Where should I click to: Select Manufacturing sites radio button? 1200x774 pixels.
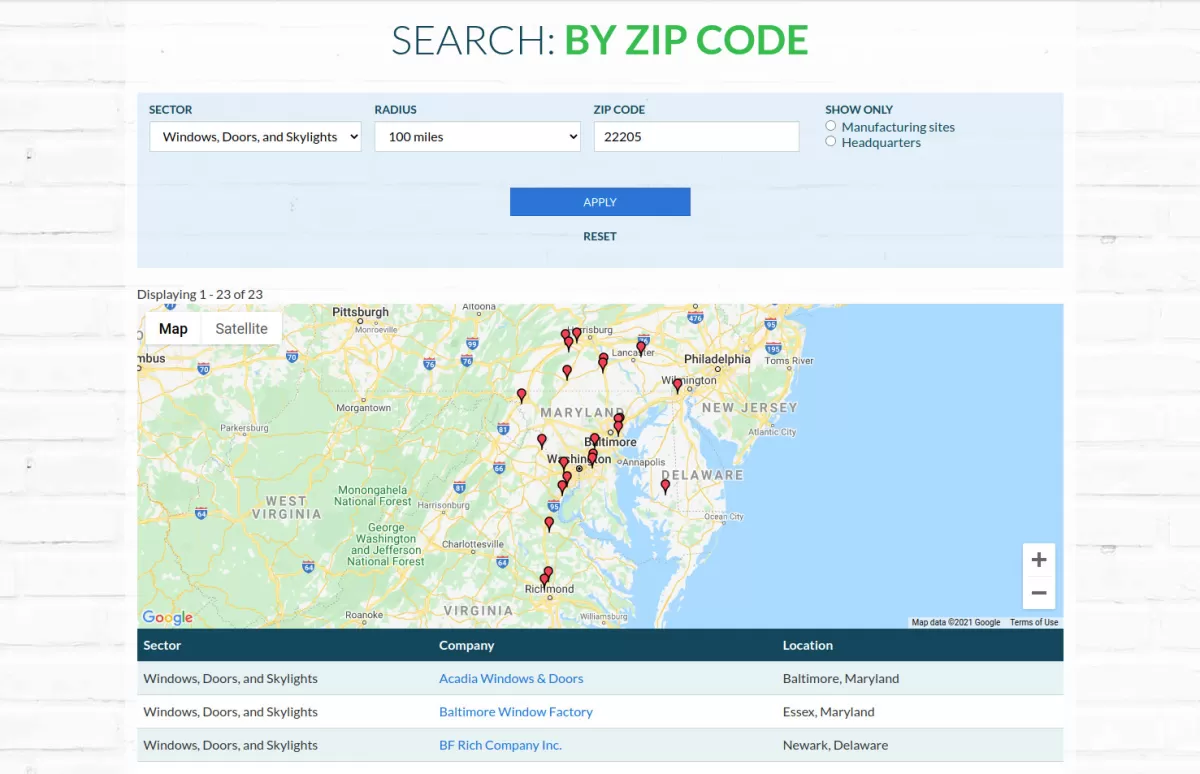click(x=831, y=126)
